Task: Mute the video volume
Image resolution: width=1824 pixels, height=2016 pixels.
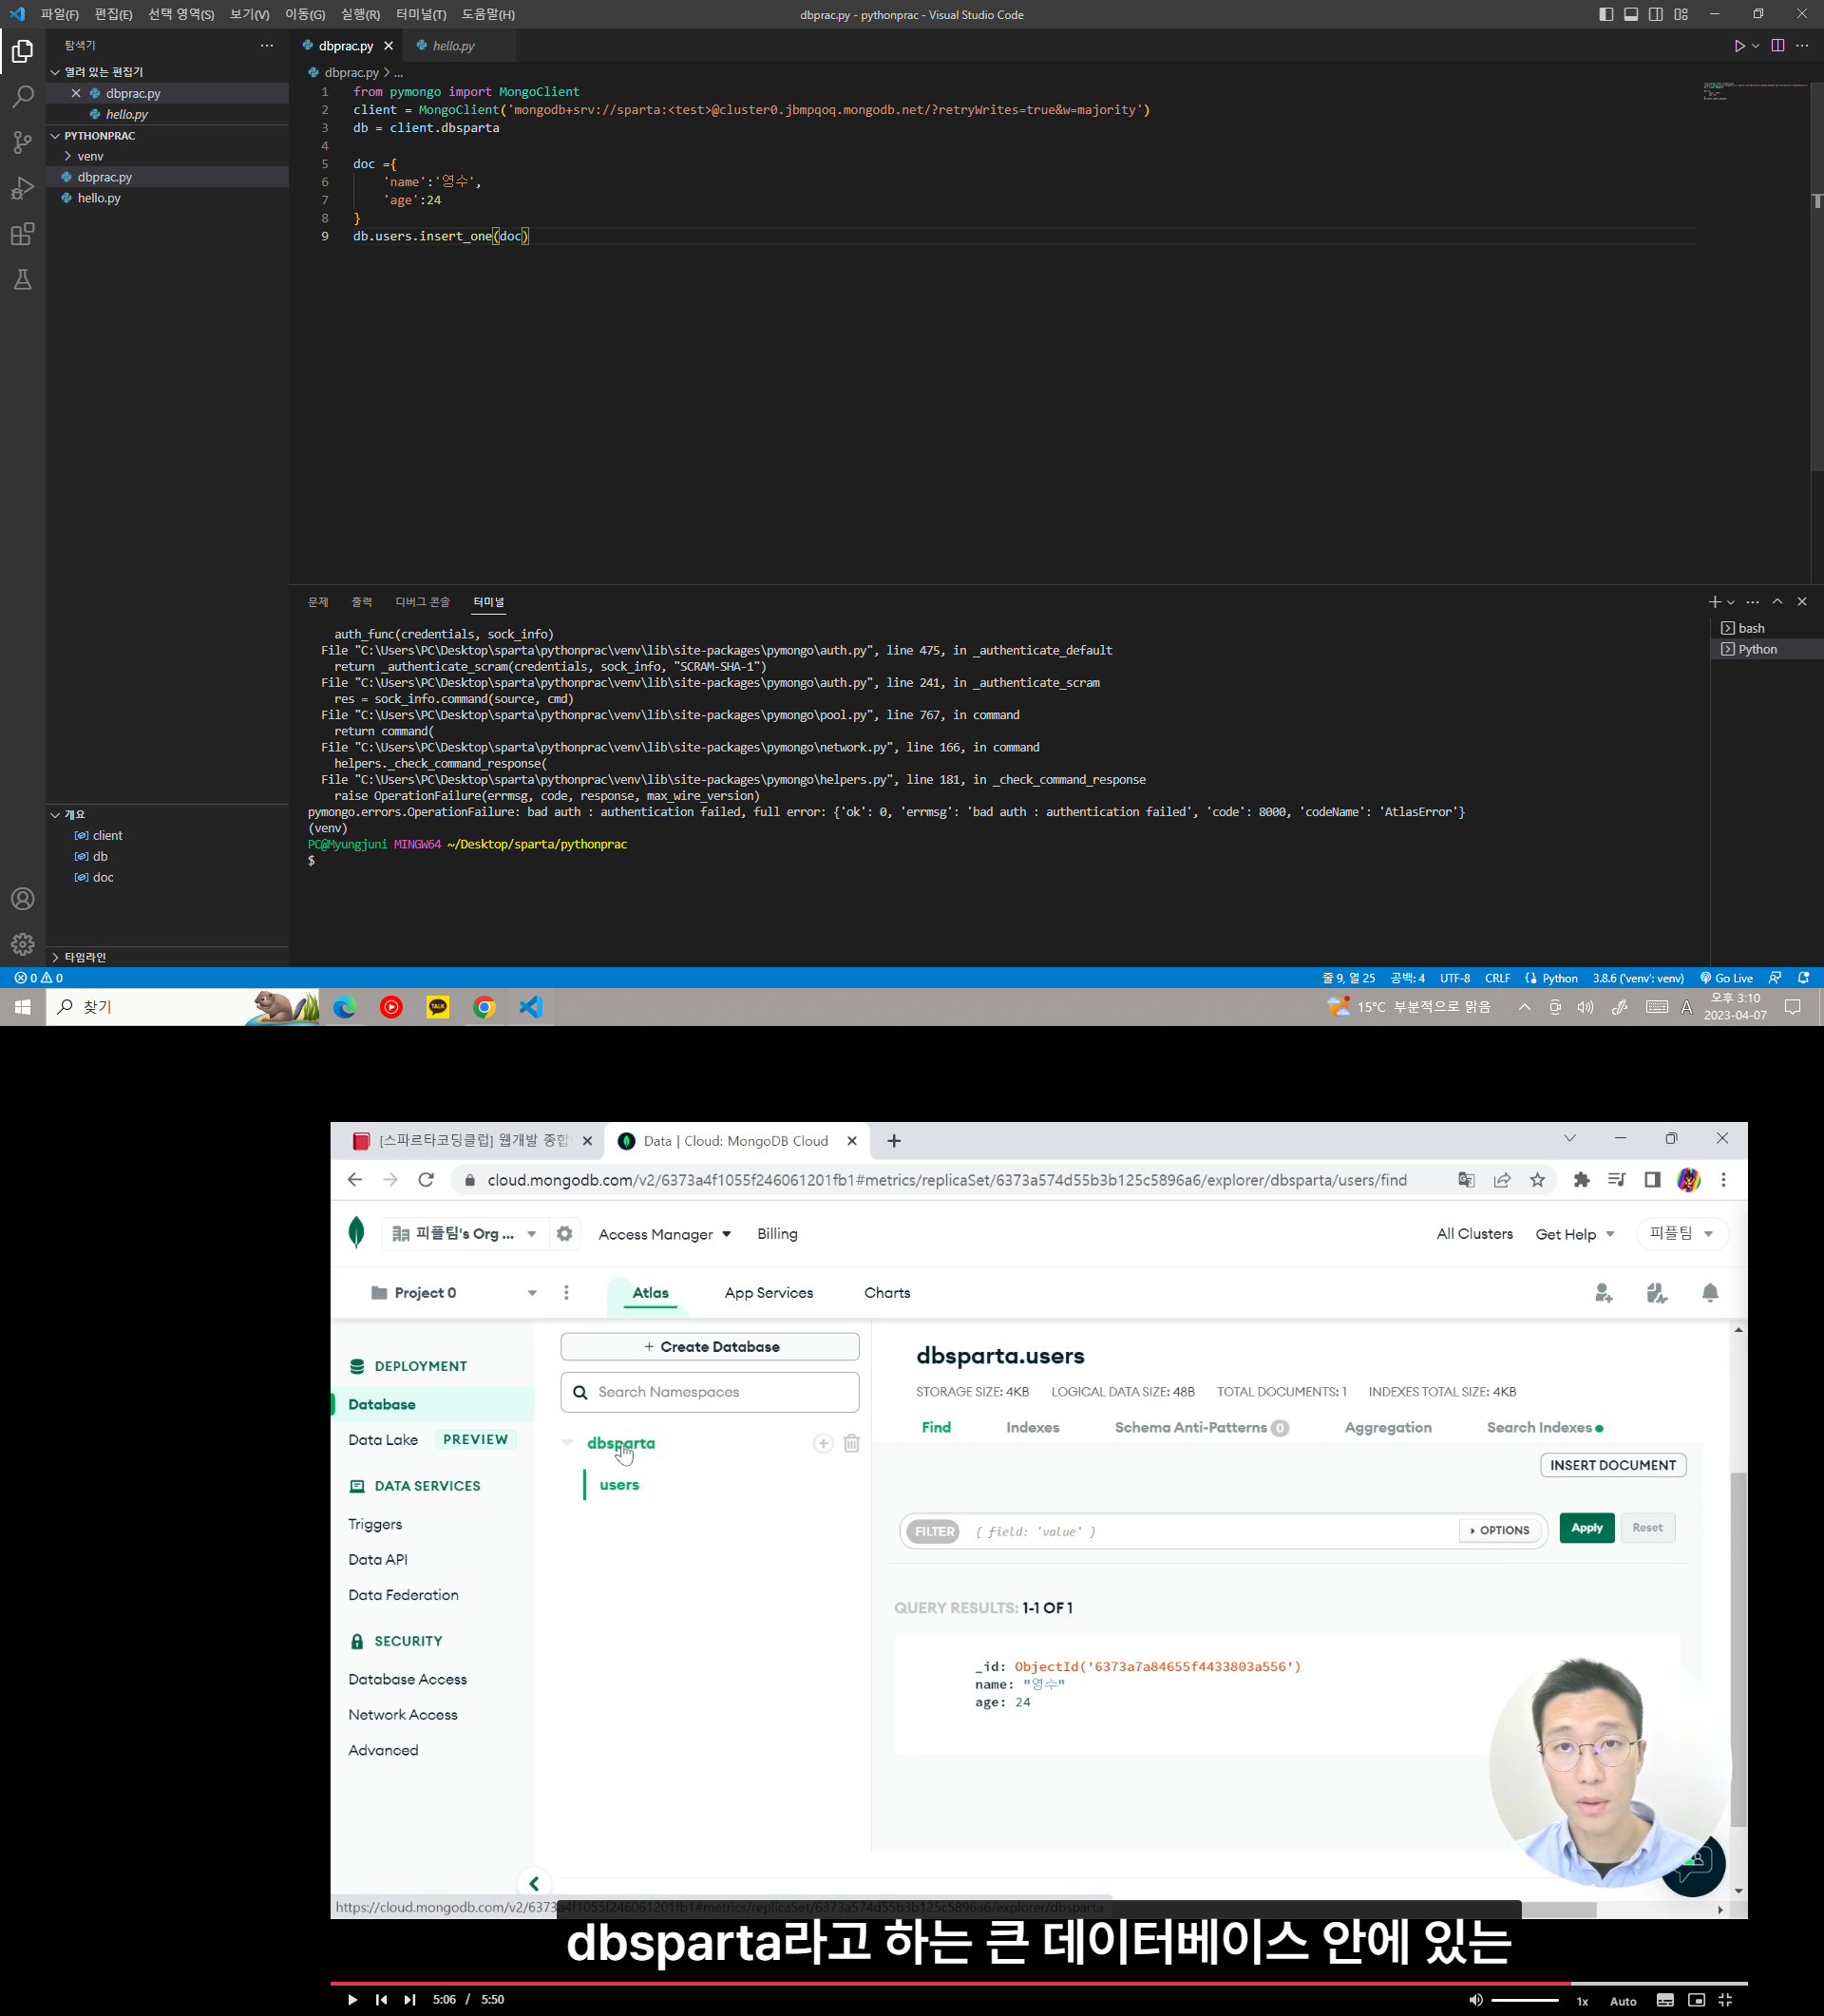Action: (1475, 2000)
